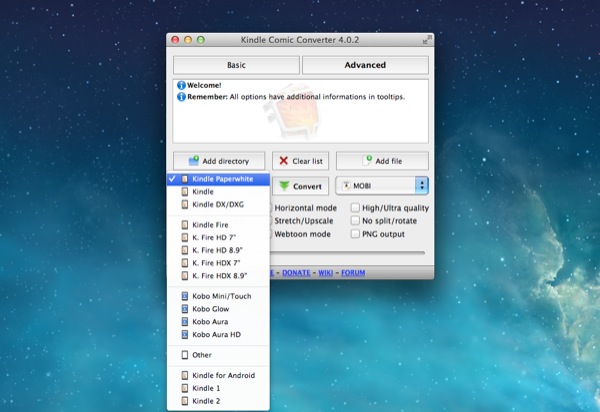
Task: Click the Welcome! message in log
Action: [204, 85]
